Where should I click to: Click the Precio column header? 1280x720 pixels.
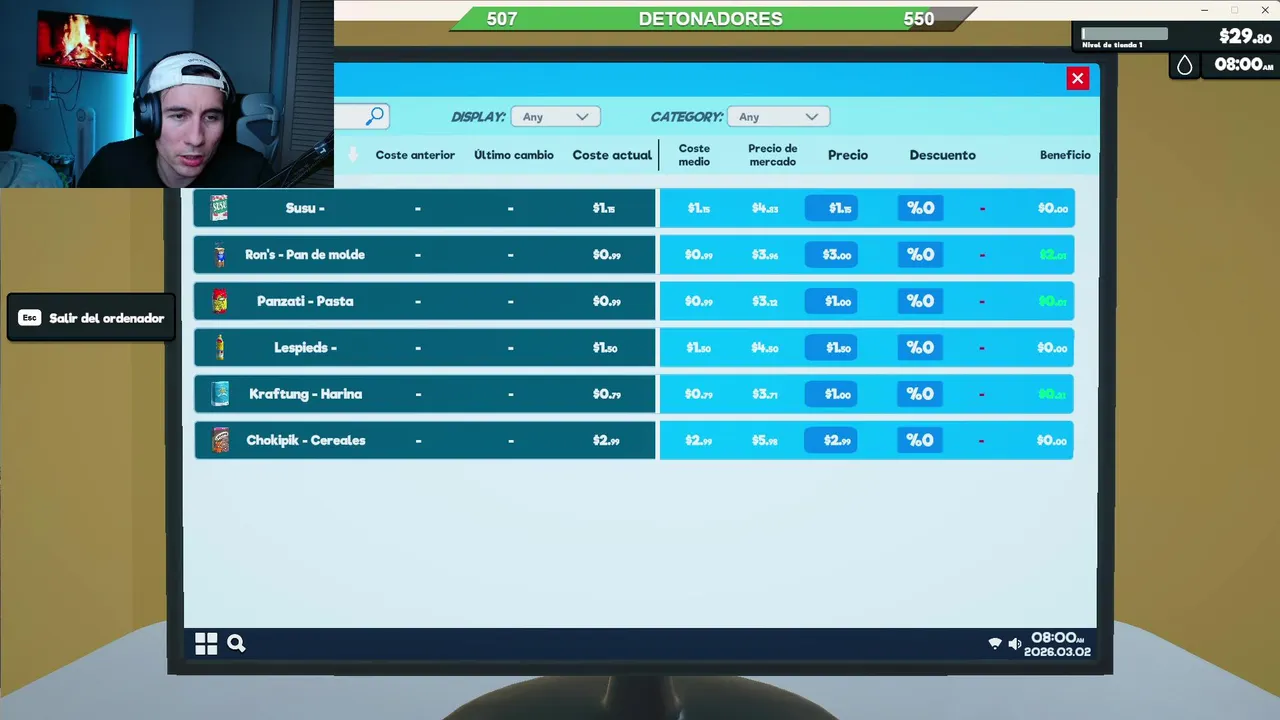(848, 155)
